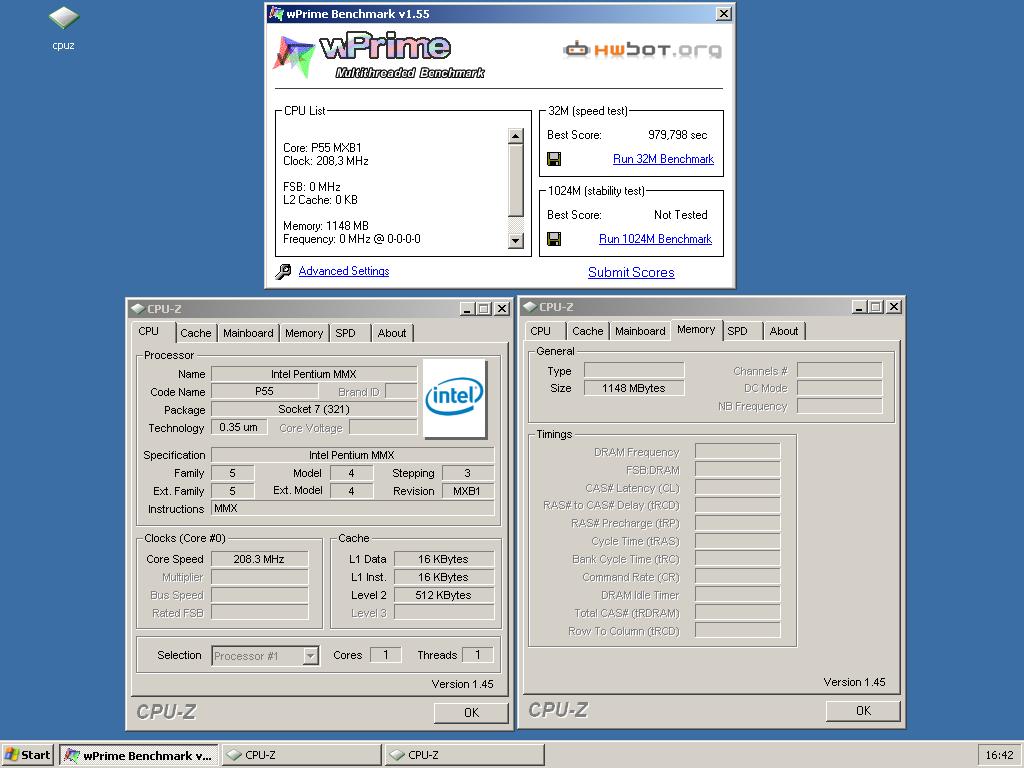Click the Windows Start button
Screen dimensions: 1024x768
(x=27, y=755)
